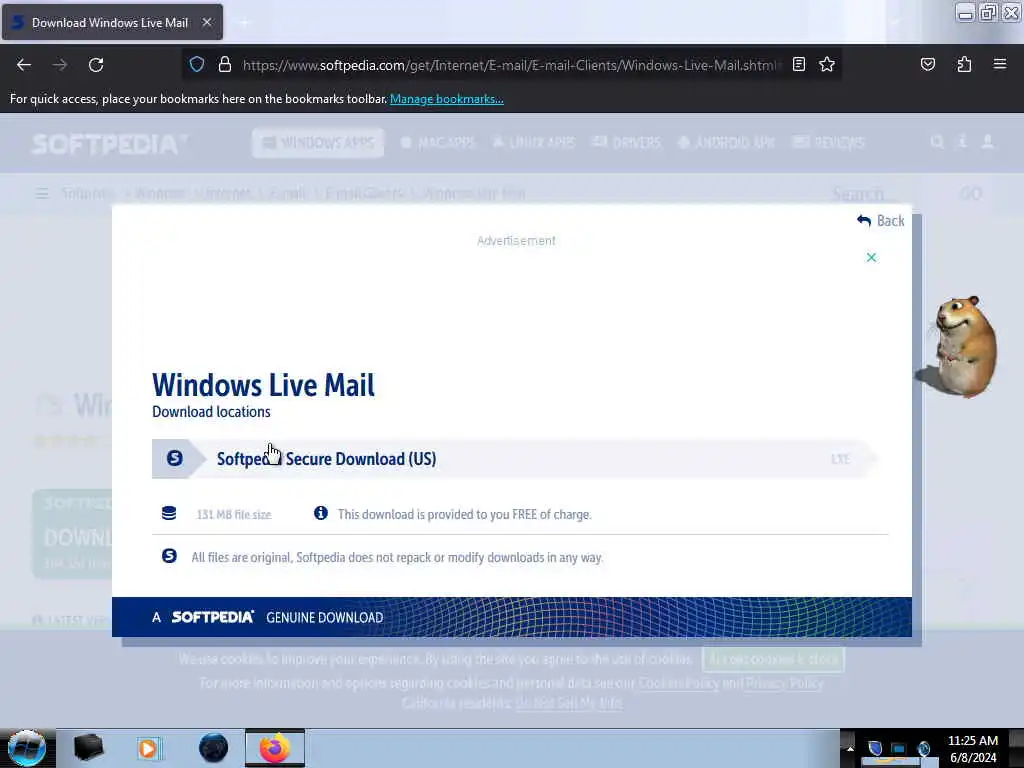This screenshot has width=1024, height=768.
Task: Select '131 MB file size' text
Action: click(234, 515)
